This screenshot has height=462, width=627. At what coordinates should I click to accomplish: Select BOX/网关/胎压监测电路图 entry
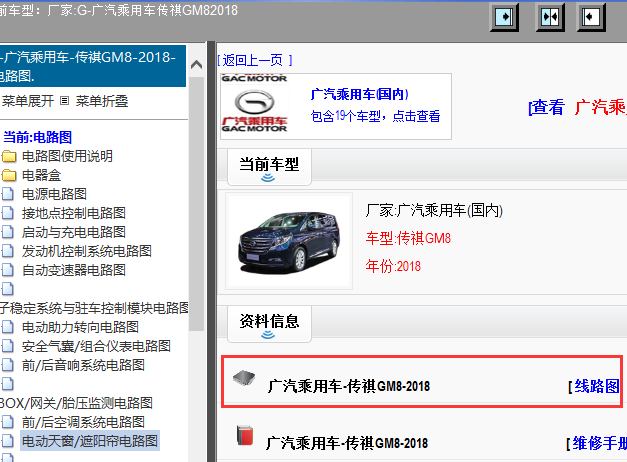76,403
